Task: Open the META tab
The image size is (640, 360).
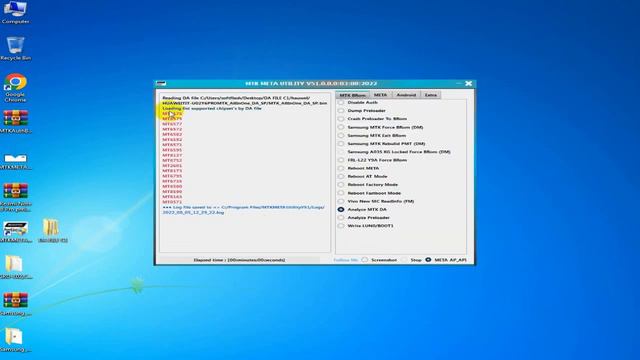Action: [380, 95]
